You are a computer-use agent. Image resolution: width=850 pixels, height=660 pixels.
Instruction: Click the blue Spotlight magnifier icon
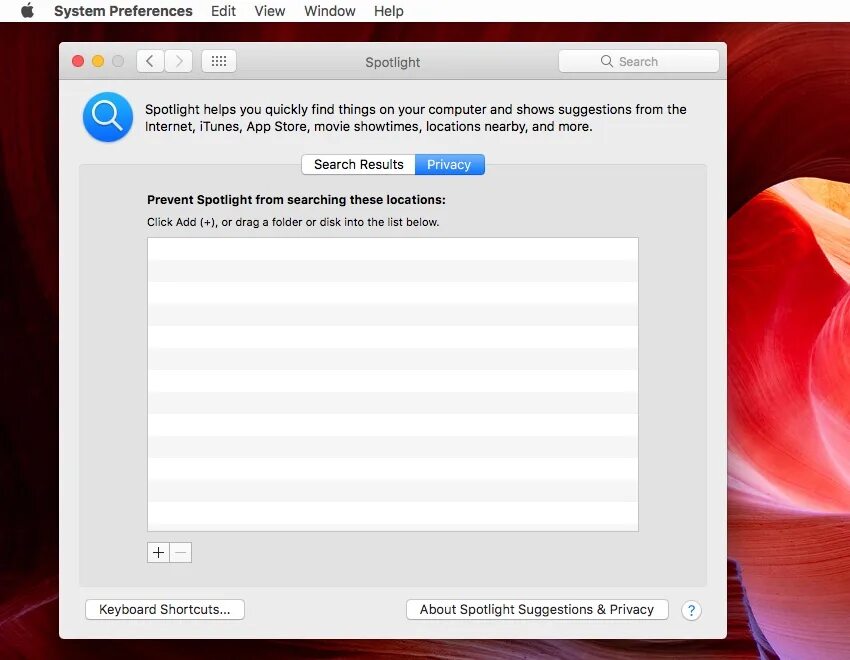[x=108, y=117]
